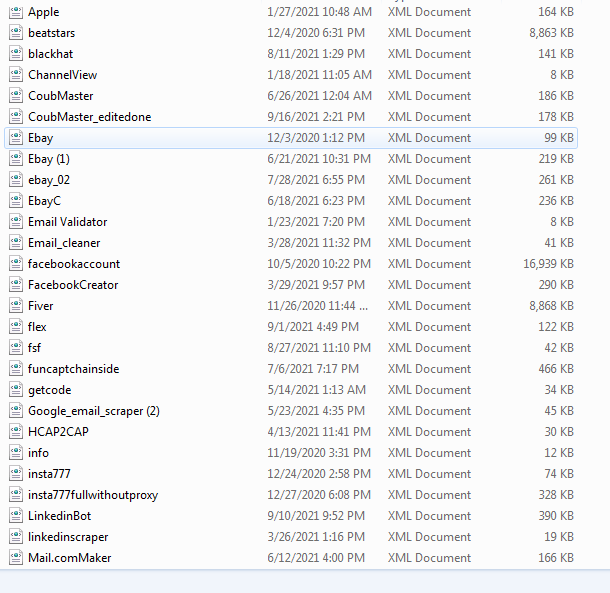Viewport: 610px width, 593px height.
Task: Select the ChannelView file icon
Action: [x=16, y=75]
